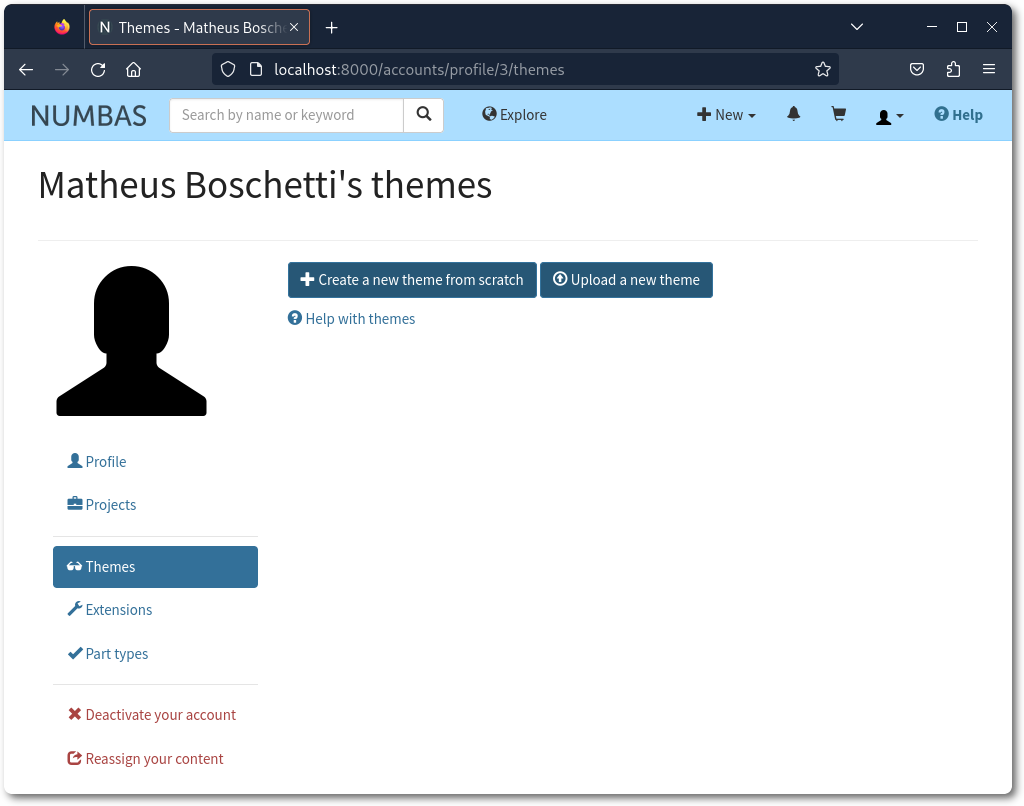Reload the page with the refresh icon

point(98,70)
